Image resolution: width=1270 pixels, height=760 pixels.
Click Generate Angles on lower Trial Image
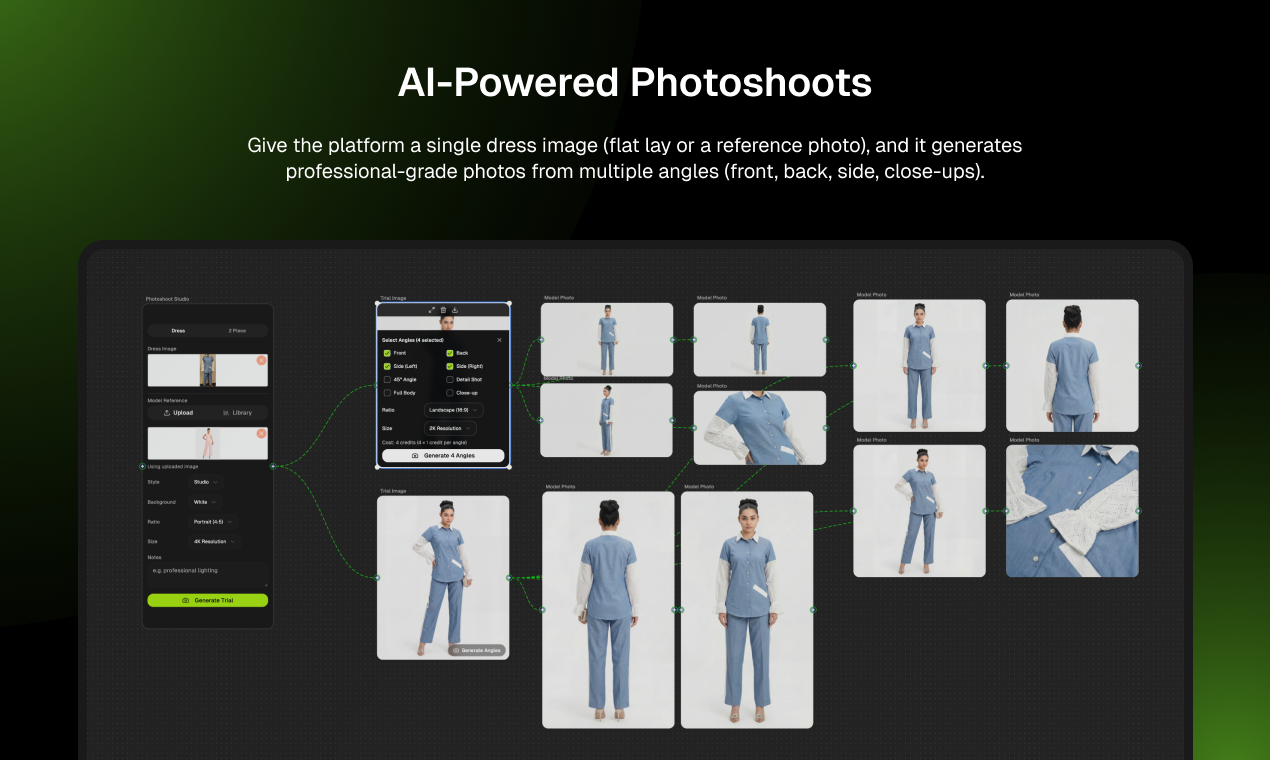tap(476, 650)
